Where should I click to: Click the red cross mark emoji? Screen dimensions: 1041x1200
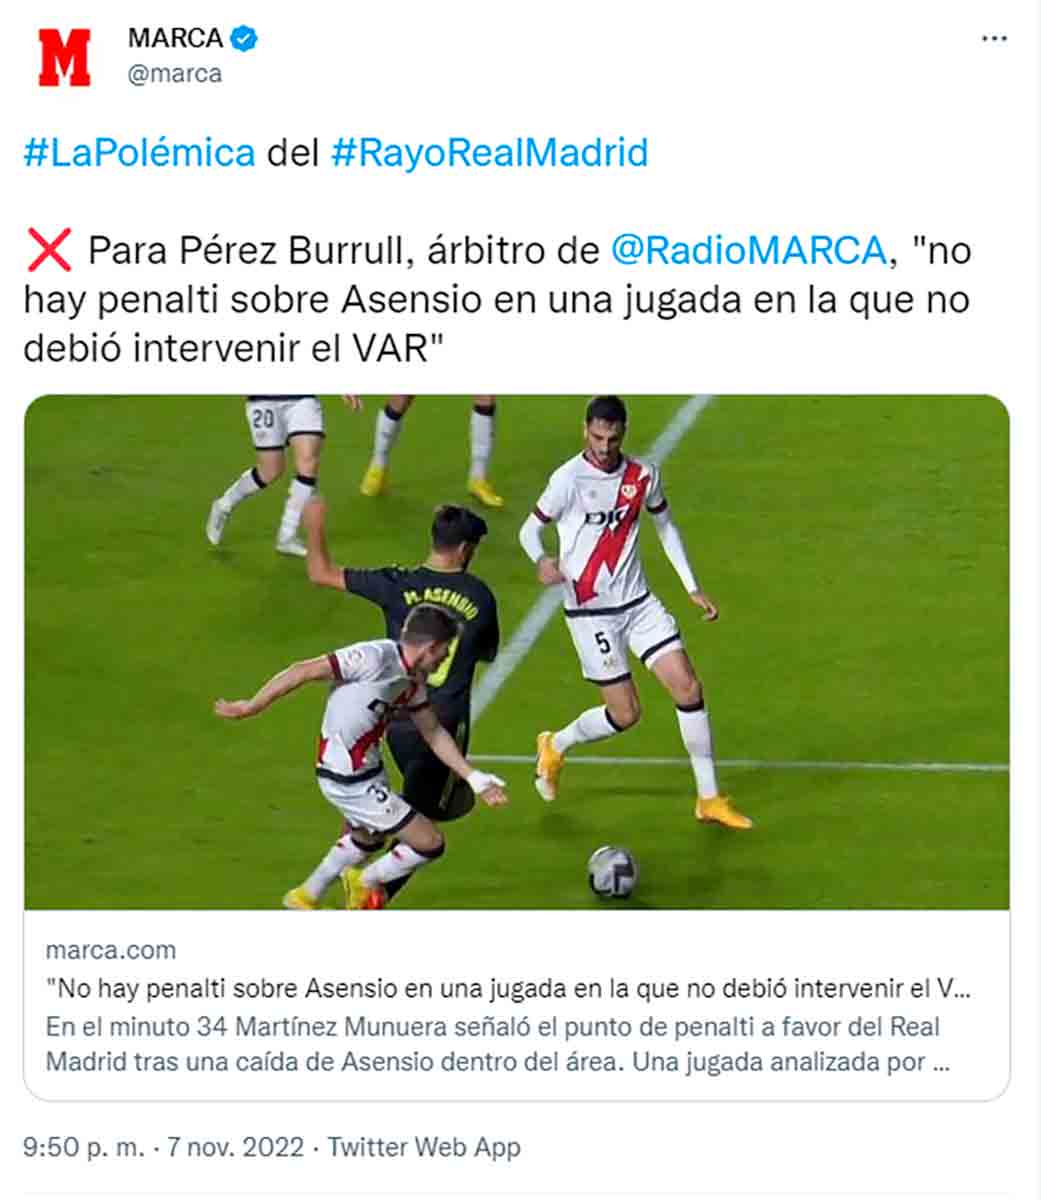(49, 250)
